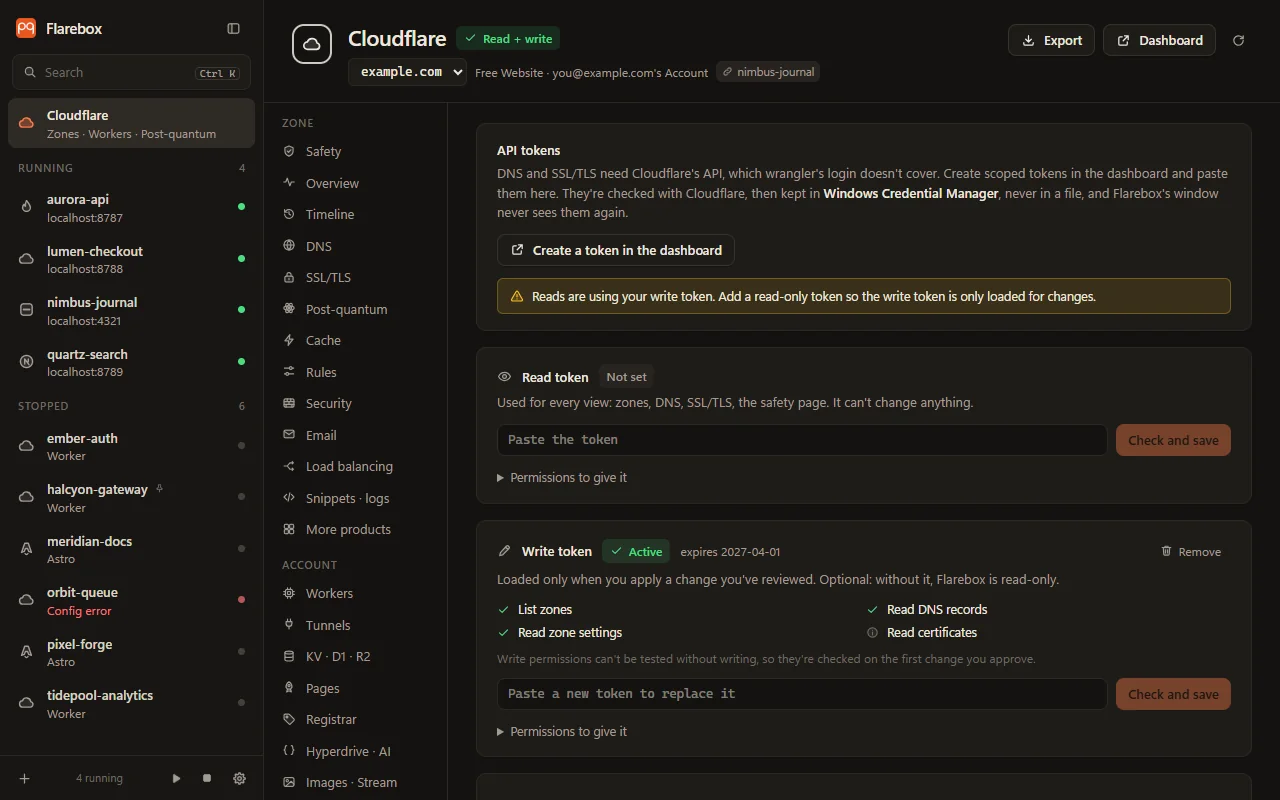
Task: Open the Safety zone page
Action: pos(358,152)
